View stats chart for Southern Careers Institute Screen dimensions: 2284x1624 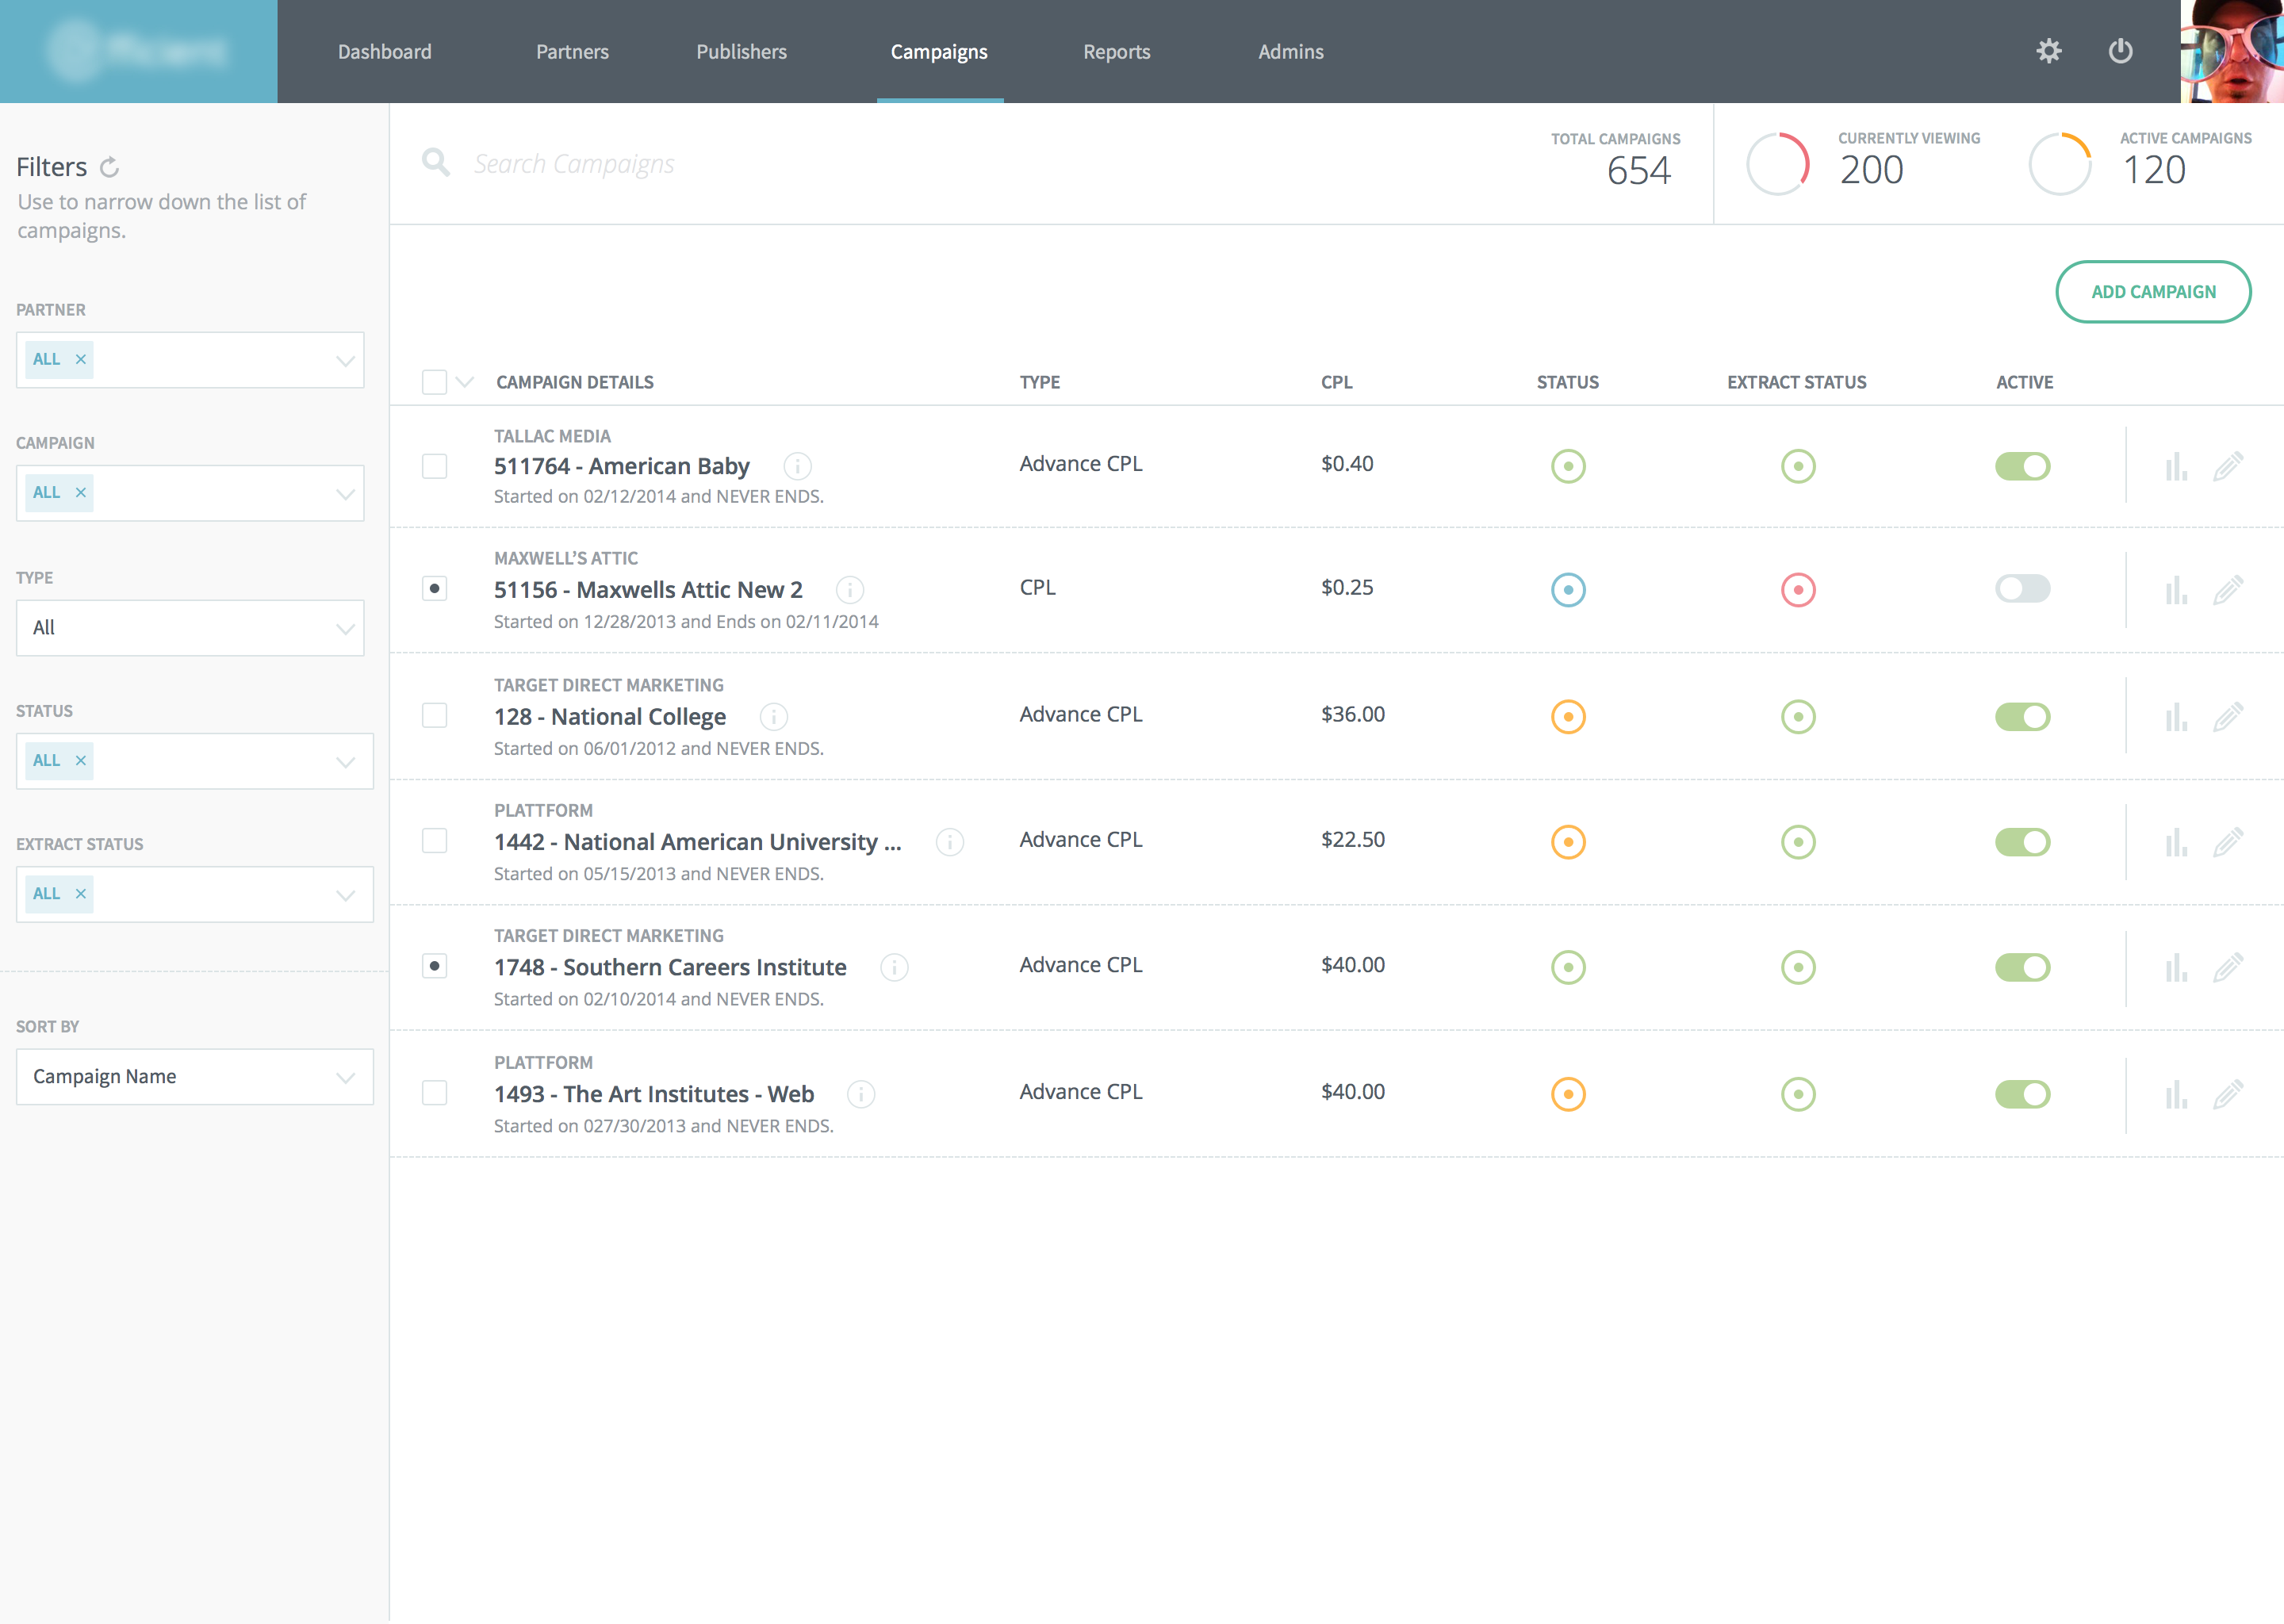point(2176,967)
